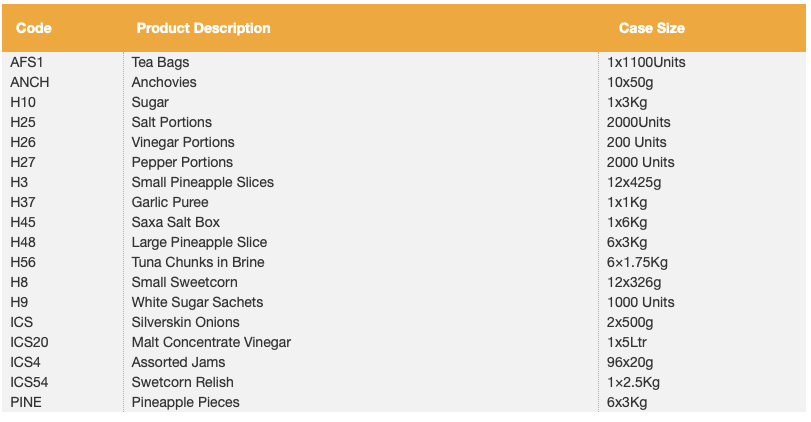Select the ICS20 code cell
Image resolution: width=811 pixels, height=422 pixels.
[29, 342]
